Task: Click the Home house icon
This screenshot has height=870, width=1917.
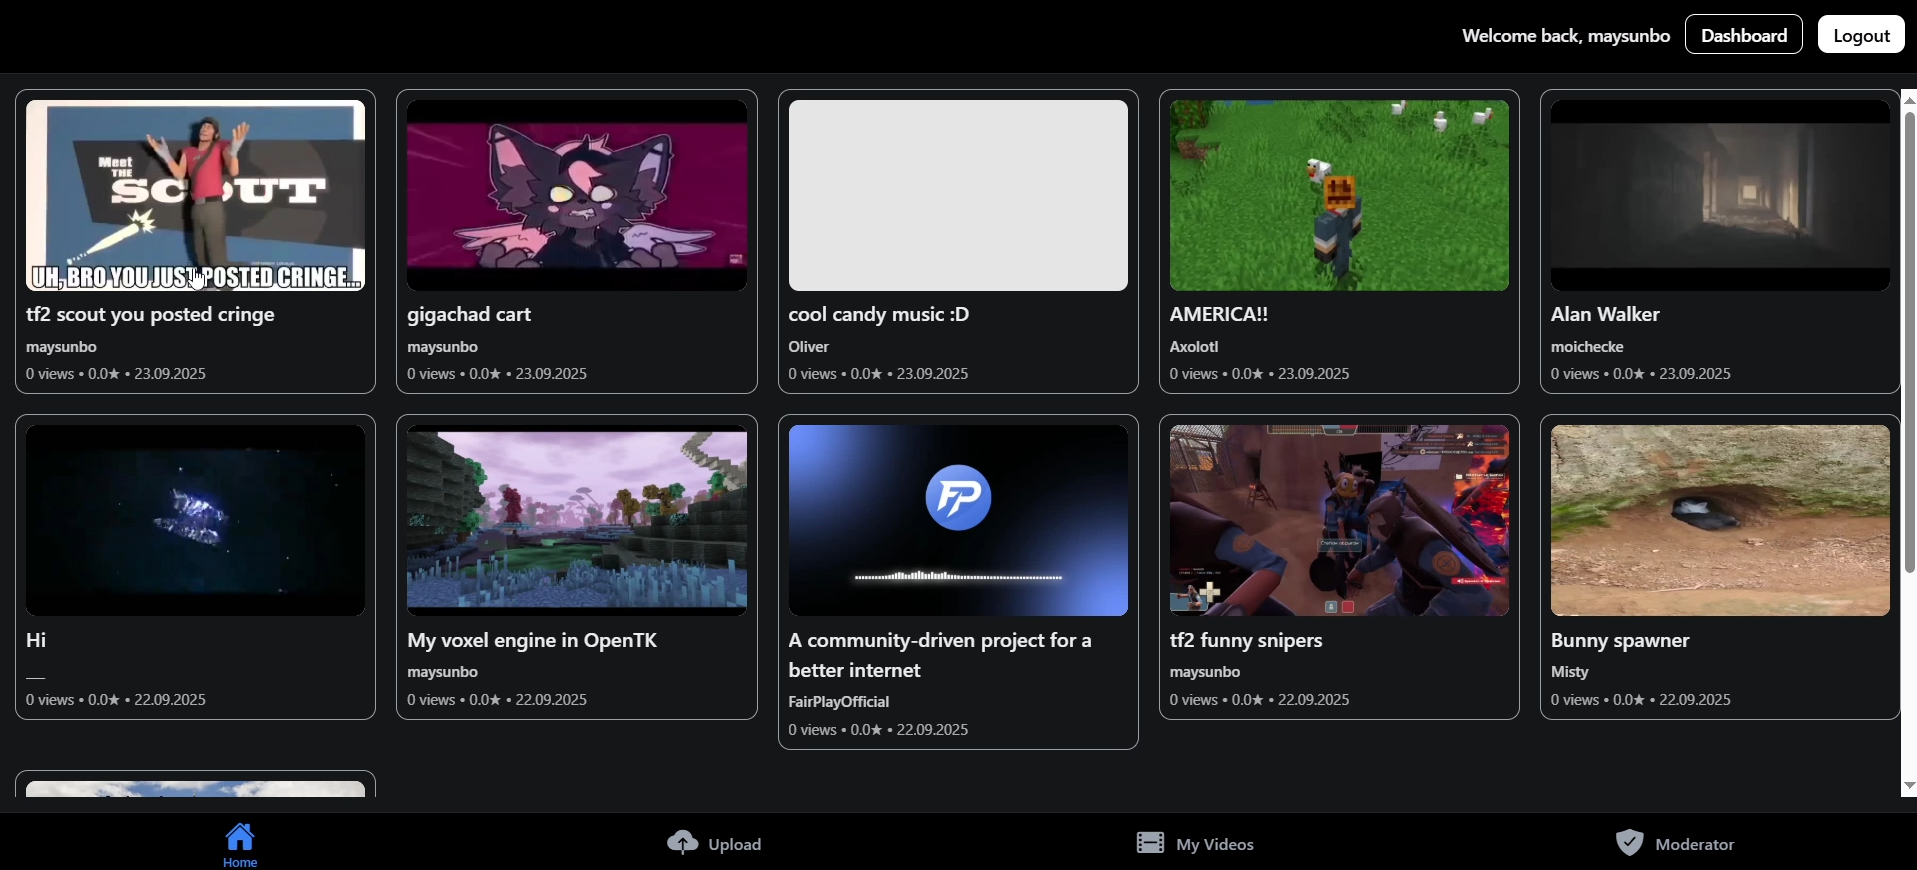Action: tap(240, 836)
